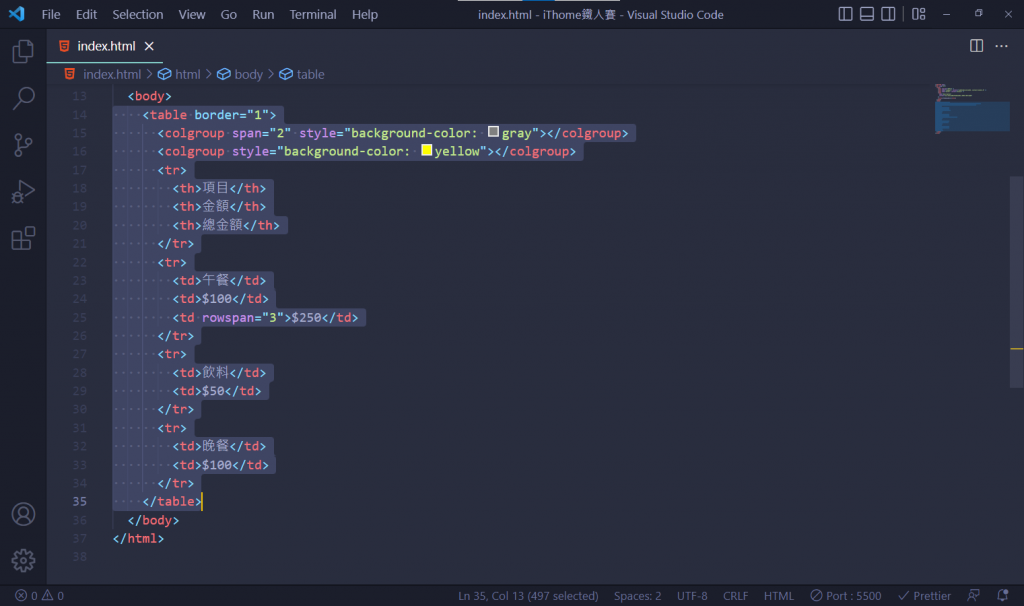Click the rowspan="3" attribute text

[242, 317]
